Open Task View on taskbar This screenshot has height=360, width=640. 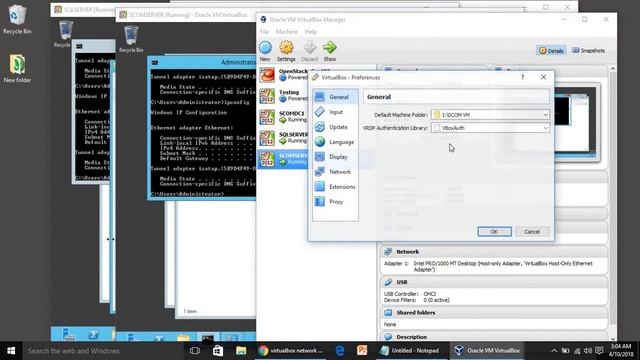[x=195, y=351]
